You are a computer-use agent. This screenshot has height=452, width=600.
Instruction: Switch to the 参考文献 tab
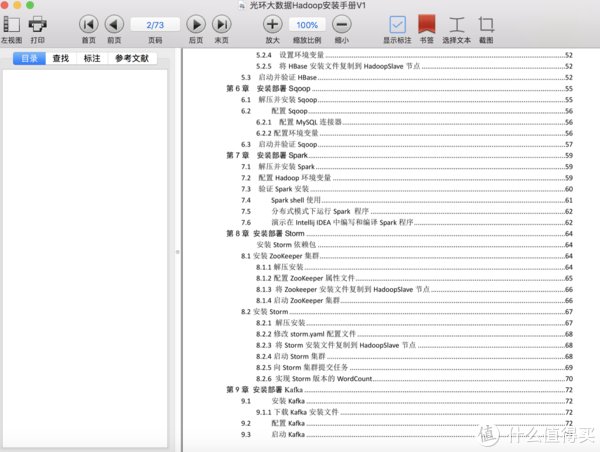(x=132, y=59)
